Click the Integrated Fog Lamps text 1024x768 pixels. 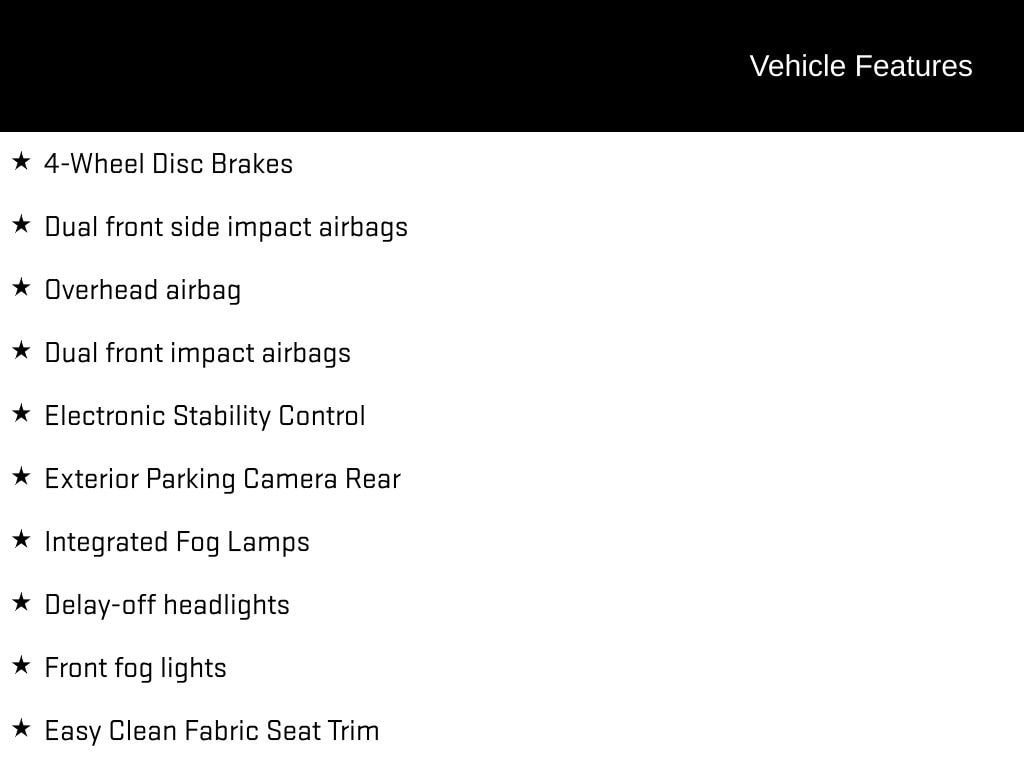(x=177, y=542)
